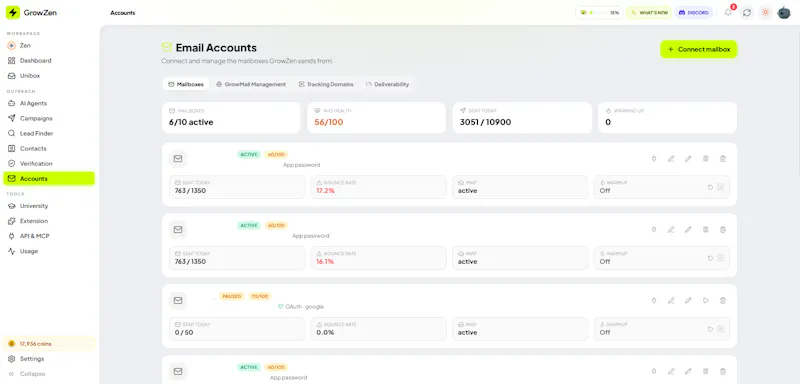Open the Tracking Domains tab
The image size is (800, 384).
[326, 84]
